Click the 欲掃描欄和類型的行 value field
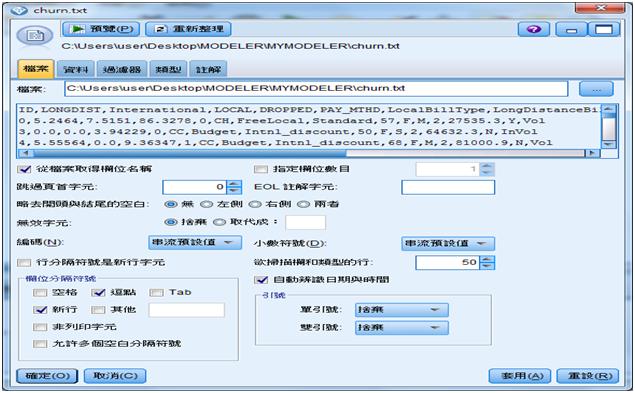The width and height of the screenshot is (635, 393). pyautogui.click(x=447, y=263)
